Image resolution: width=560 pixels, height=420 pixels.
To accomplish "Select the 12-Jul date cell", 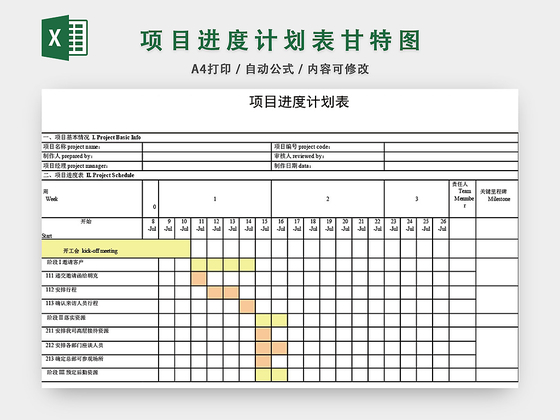I will pos(216,228).
